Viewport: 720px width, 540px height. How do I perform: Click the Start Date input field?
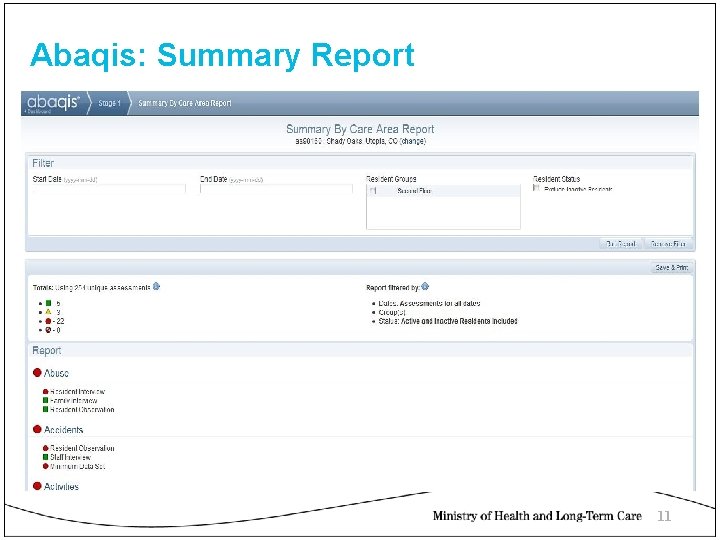(x=109, y=189)
